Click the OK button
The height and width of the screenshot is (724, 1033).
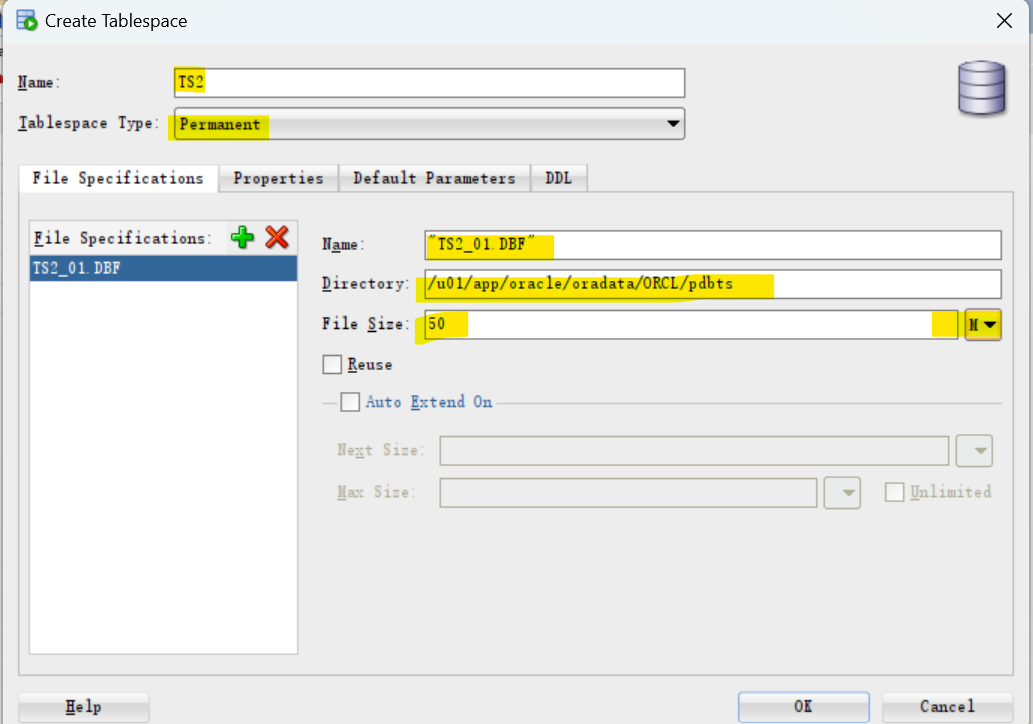pyautogui.click(x=803, y=707)
